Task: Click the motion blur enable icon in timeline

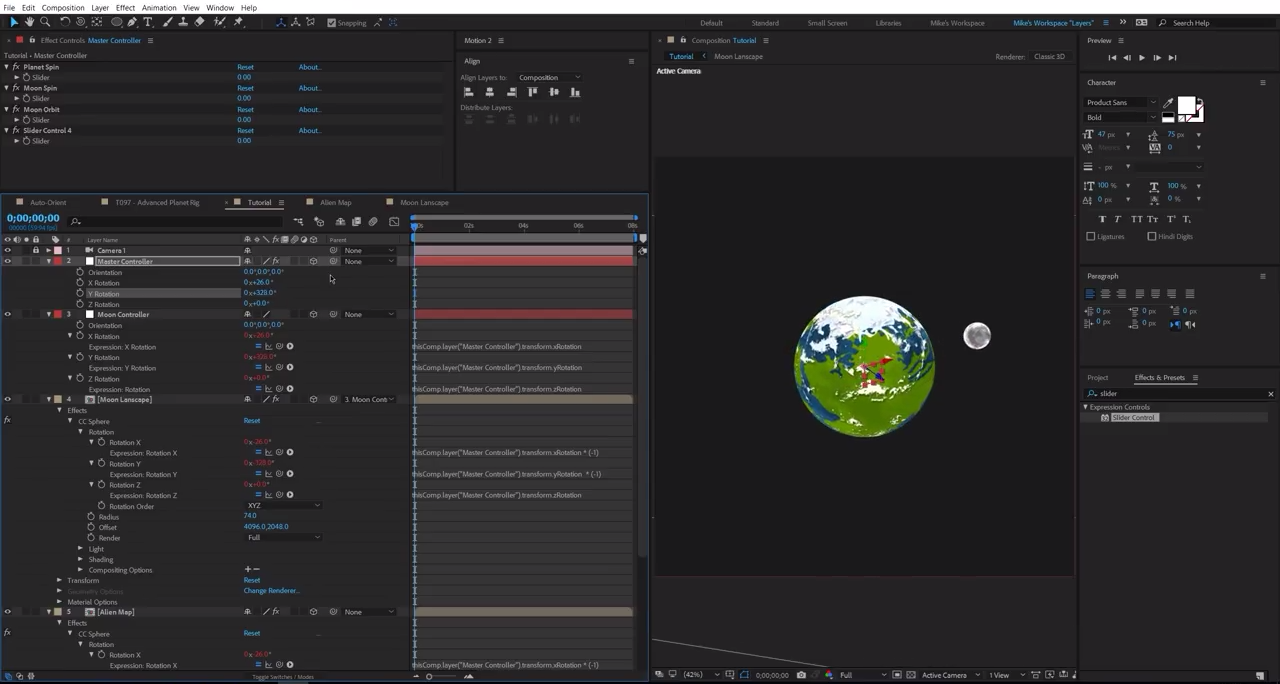Action: pos(373,222)
